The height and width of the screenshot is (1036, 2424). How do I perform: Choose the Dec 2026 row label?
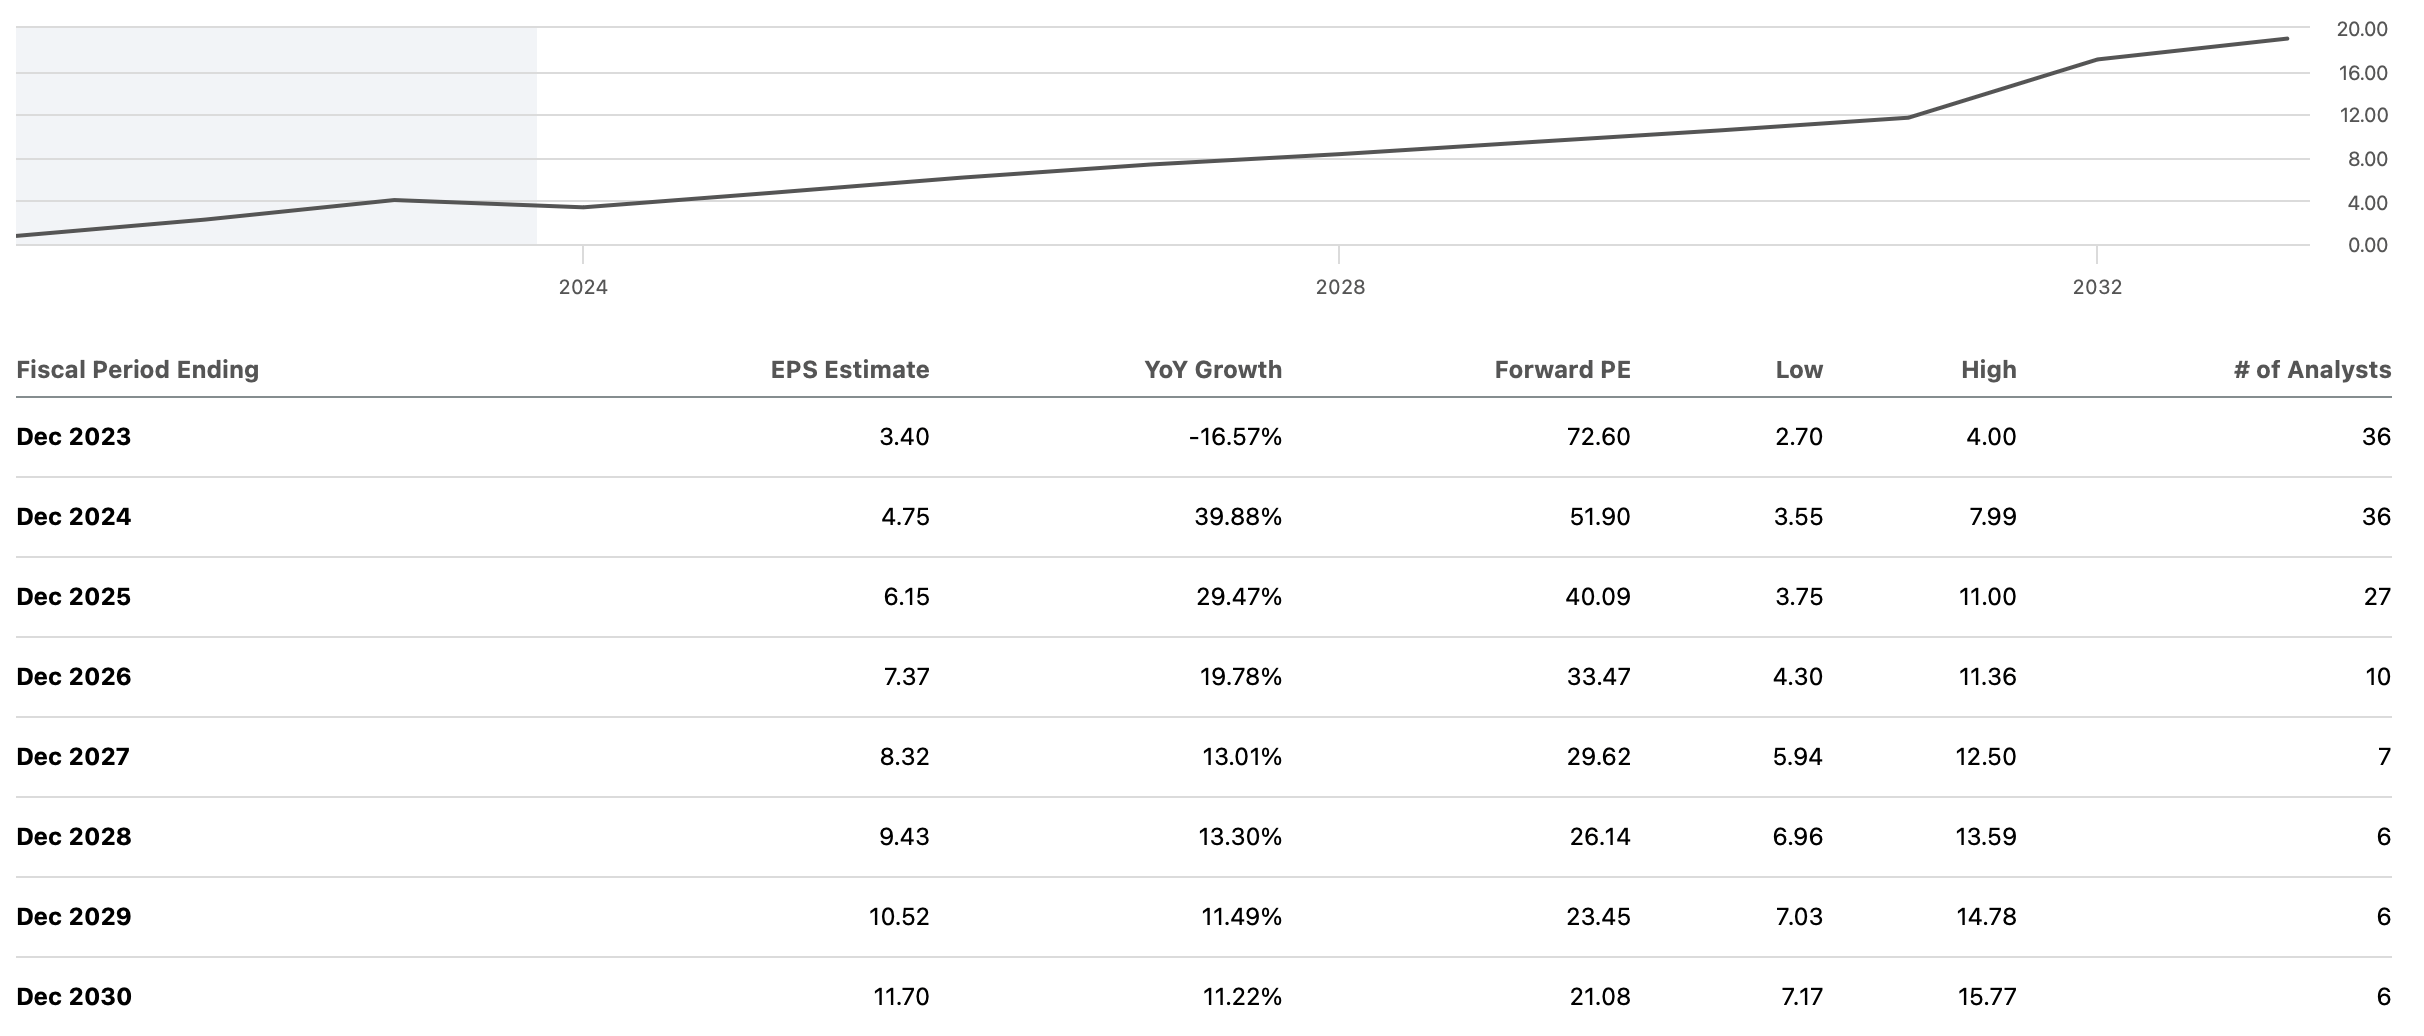tap(74, 677)
